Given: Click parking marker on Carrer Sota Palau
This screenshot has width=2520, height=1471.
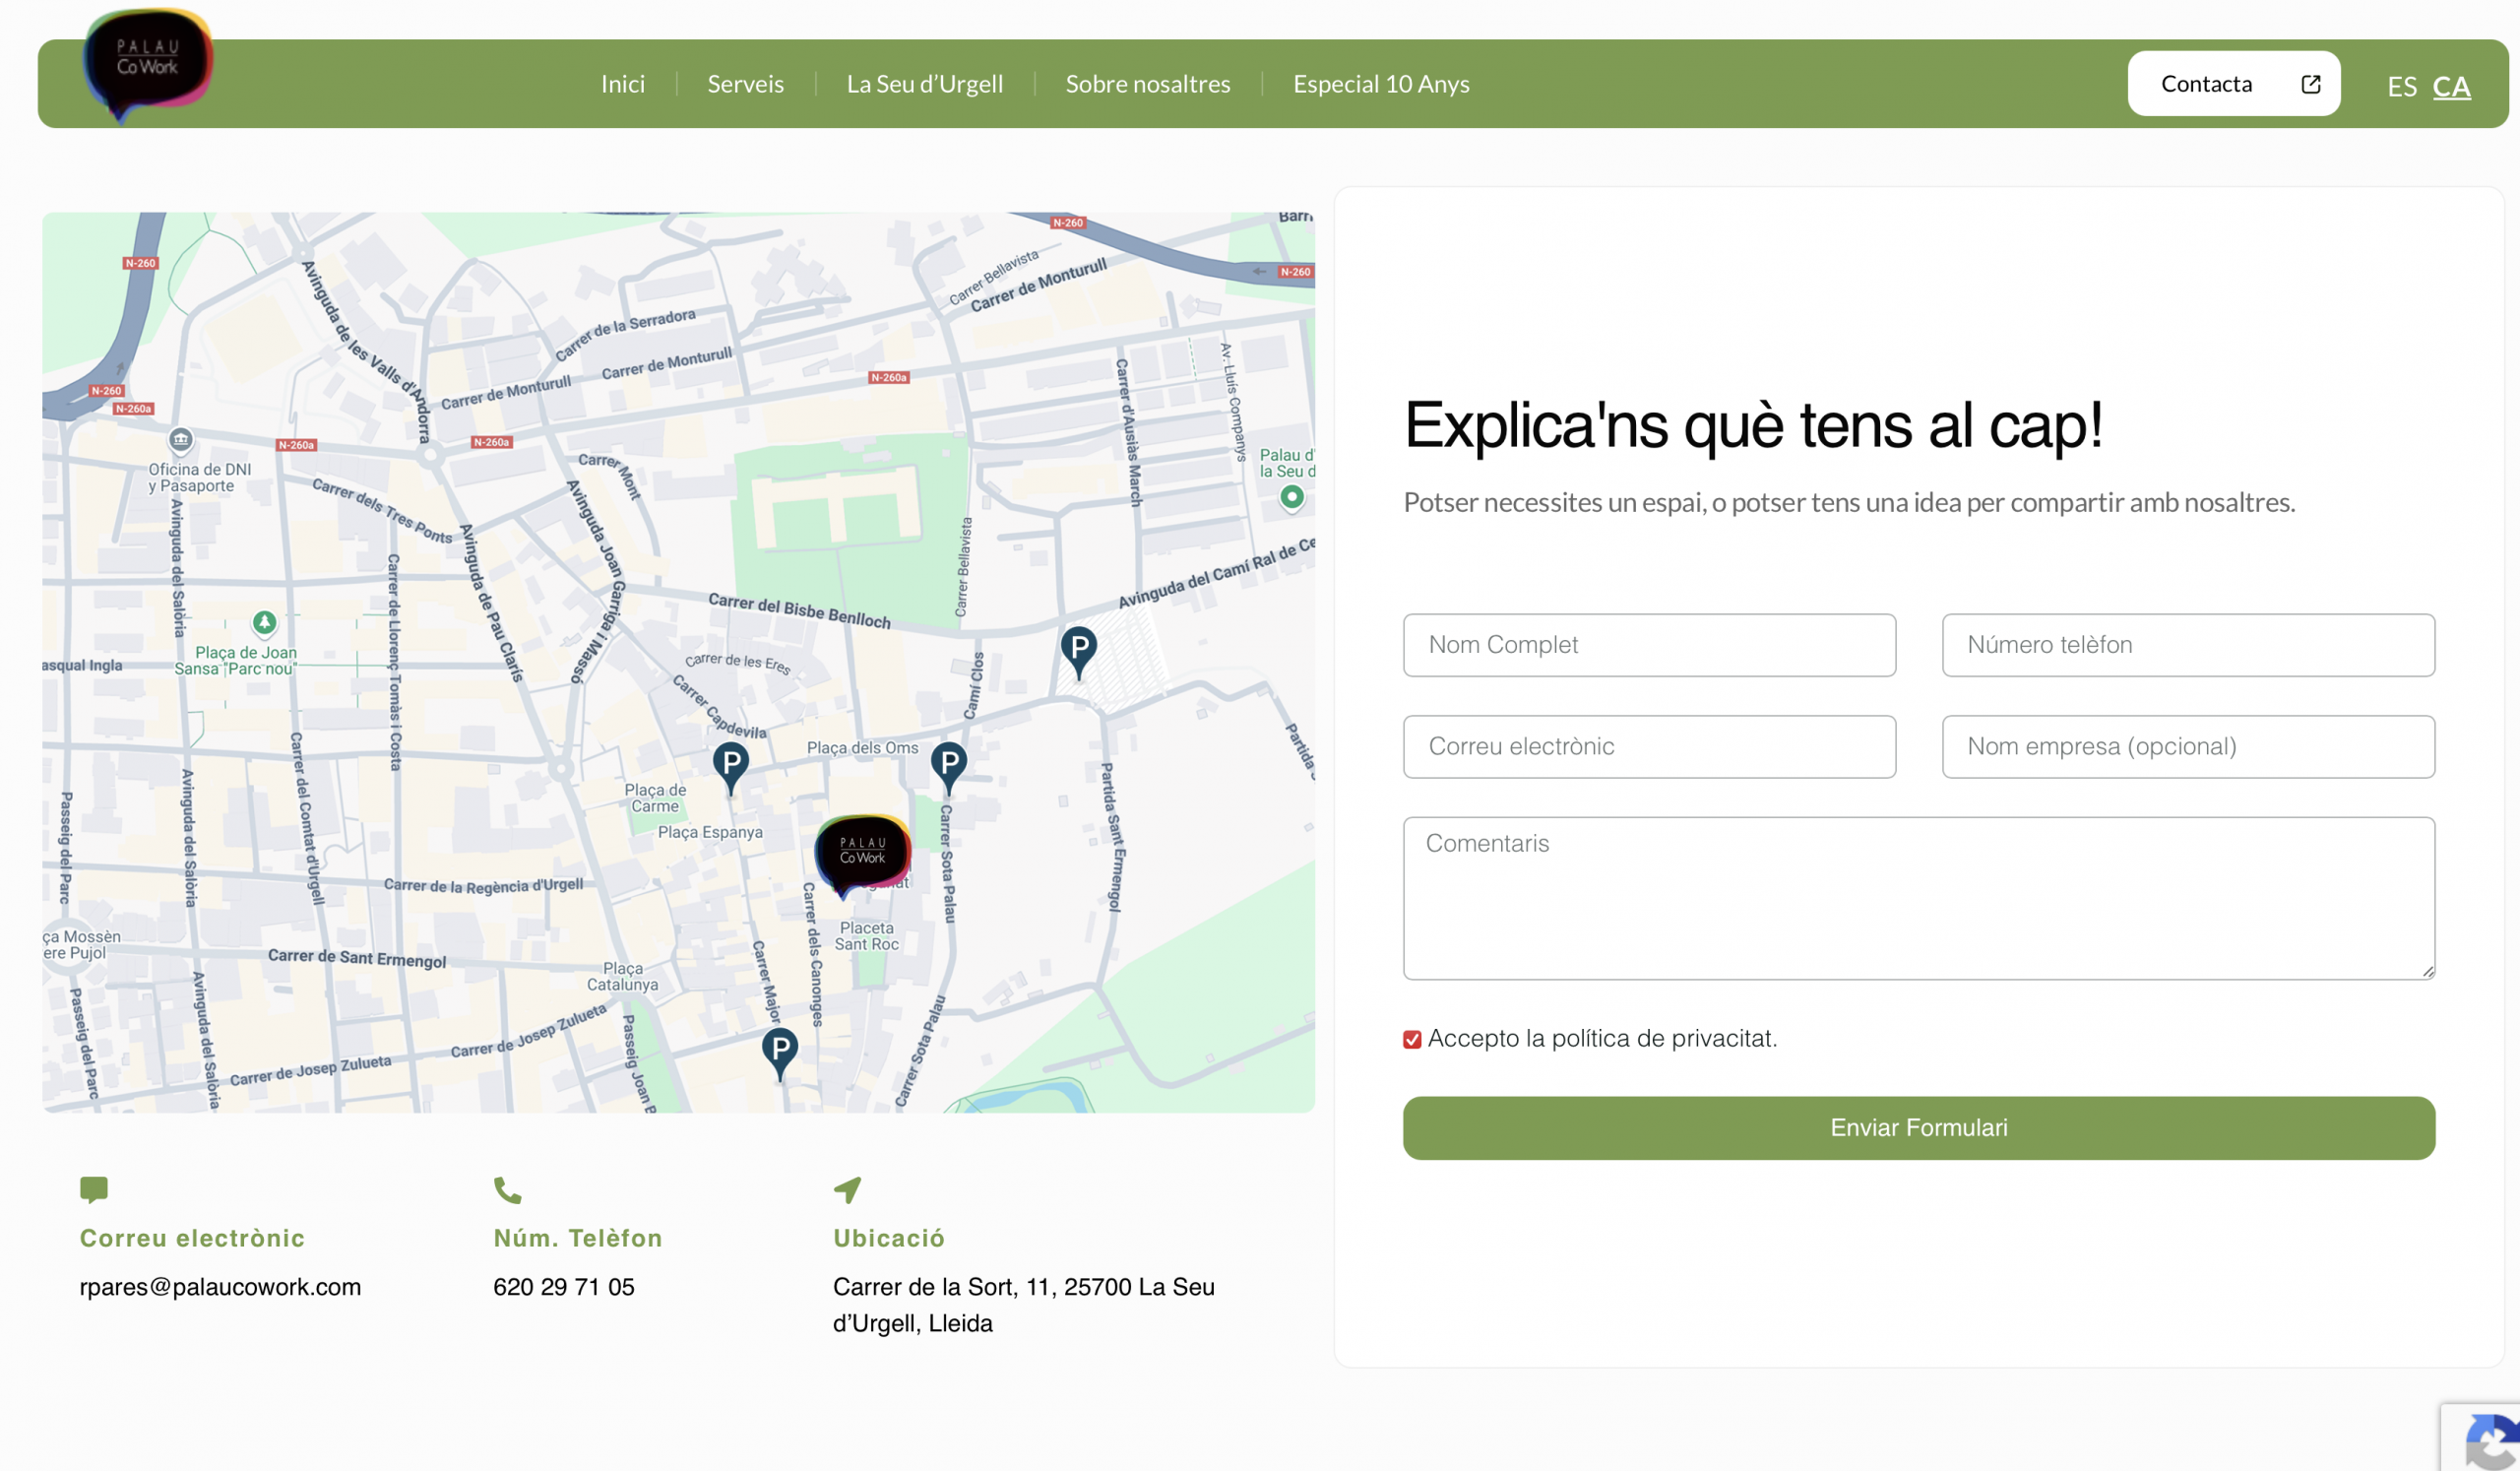Looking at the screenshot, I should 948,766.
